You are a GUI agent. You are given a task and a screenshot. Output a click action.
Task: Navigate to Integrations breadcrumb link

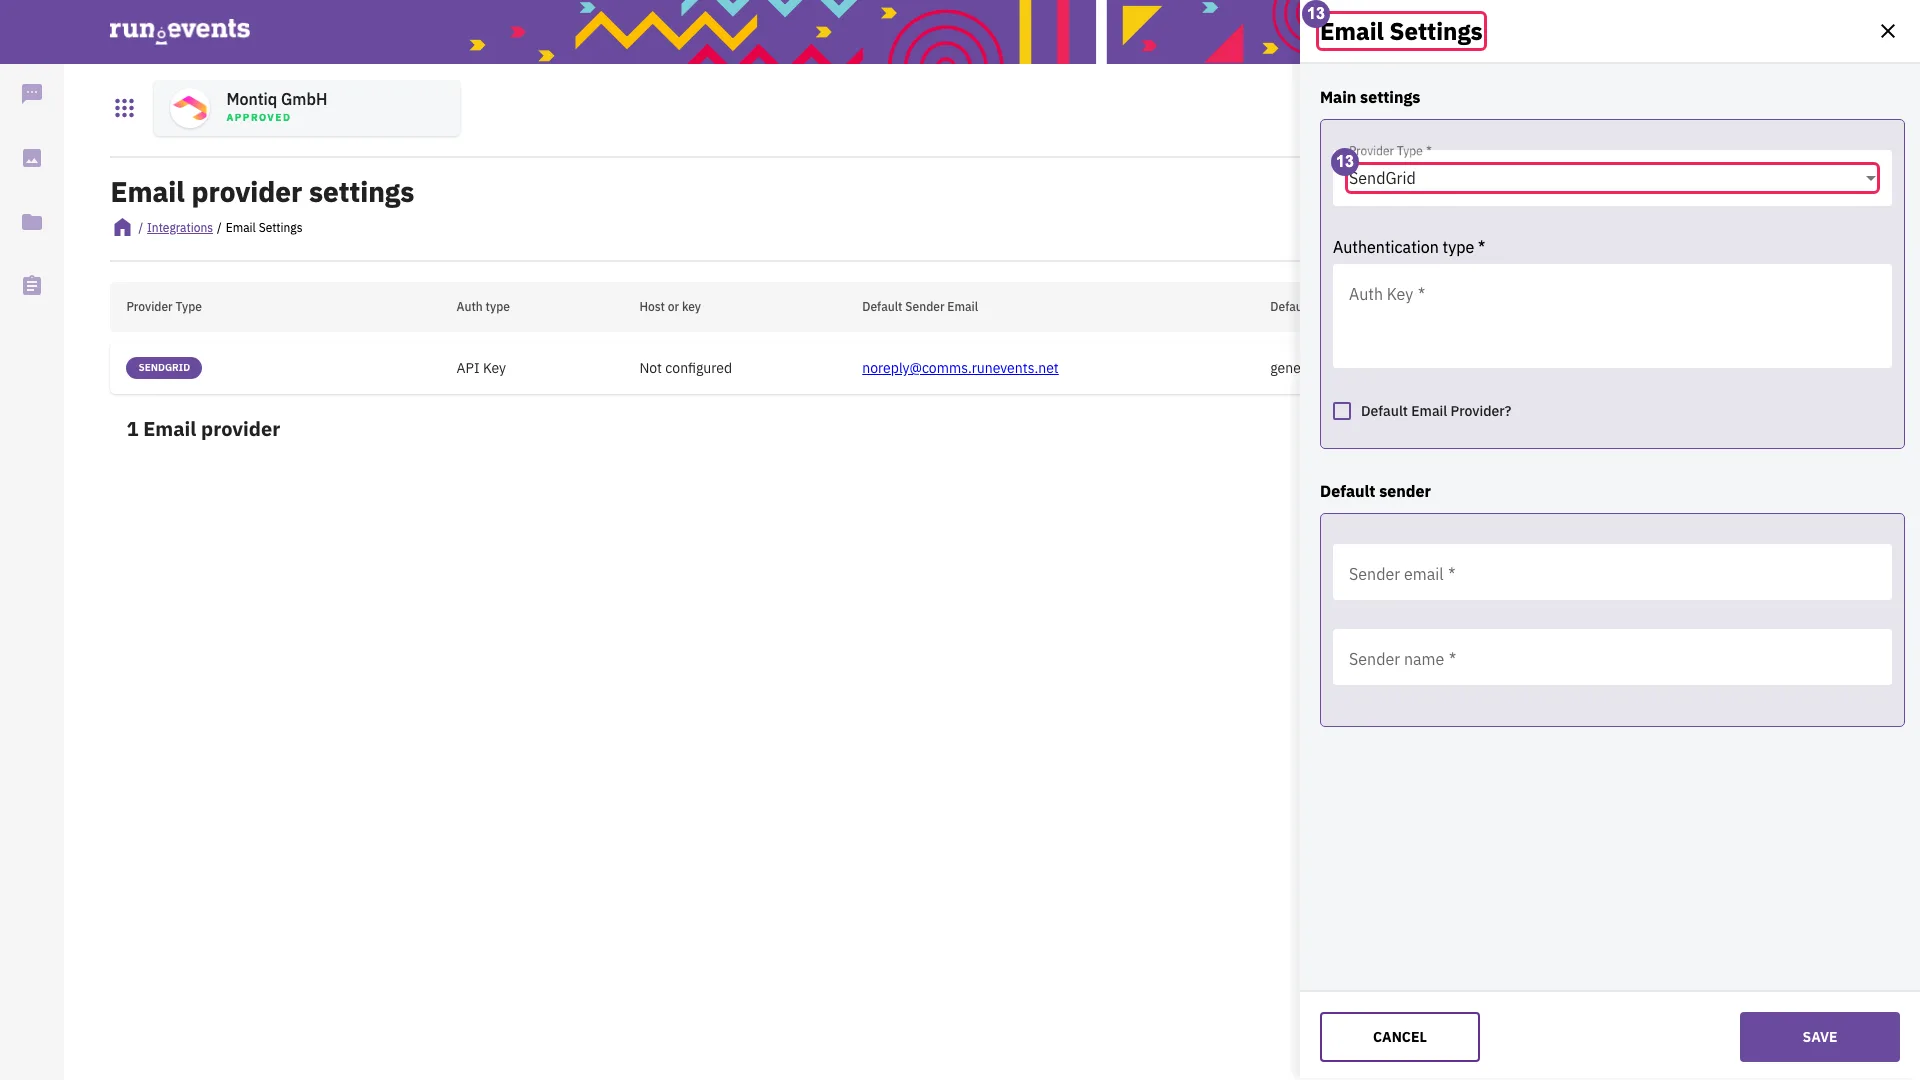coord(180,228)
